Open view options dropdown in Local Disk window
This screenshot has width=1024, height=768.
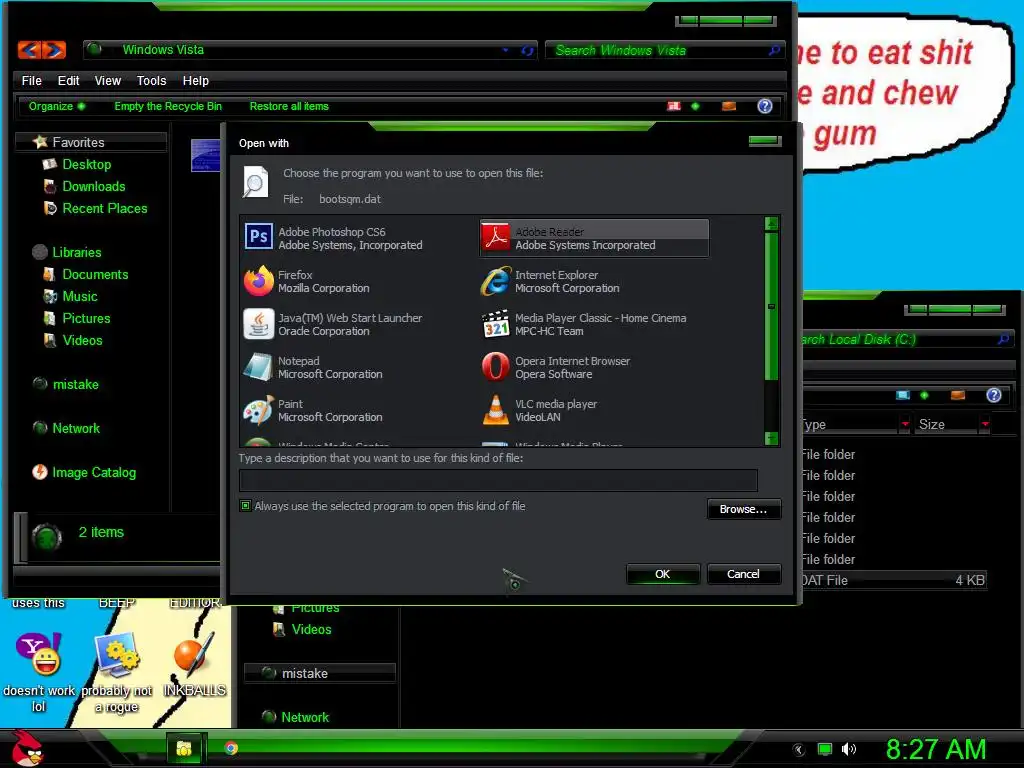click(x=924, y=395)
